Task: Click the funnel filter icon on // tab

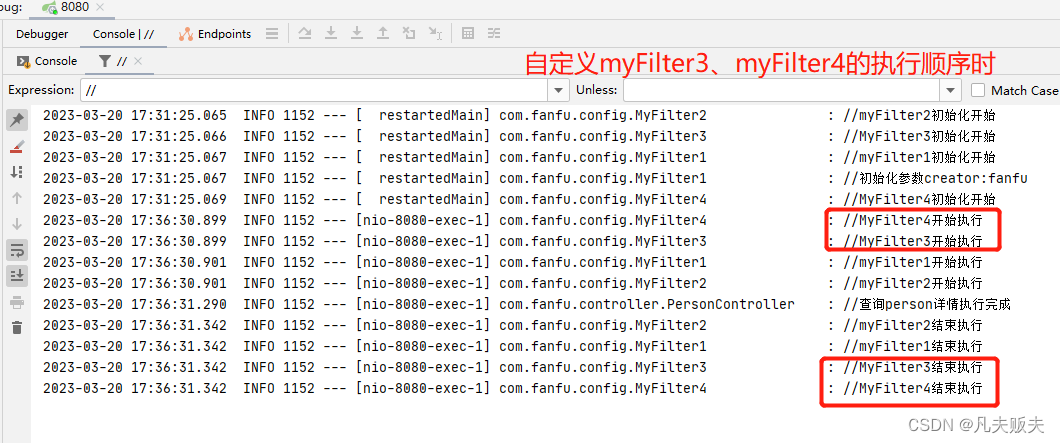Action: point(105,61)
